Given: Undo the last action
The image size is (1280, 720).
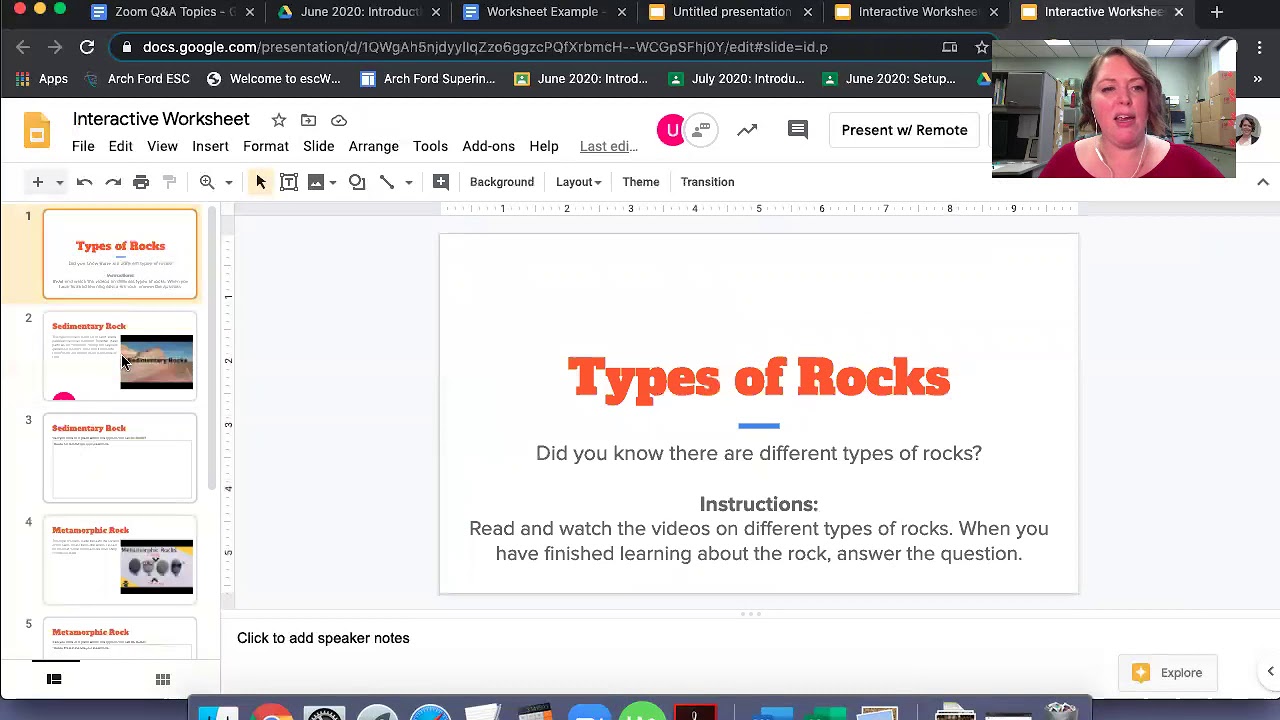Looking at the screenshot, I should point(84,182).
